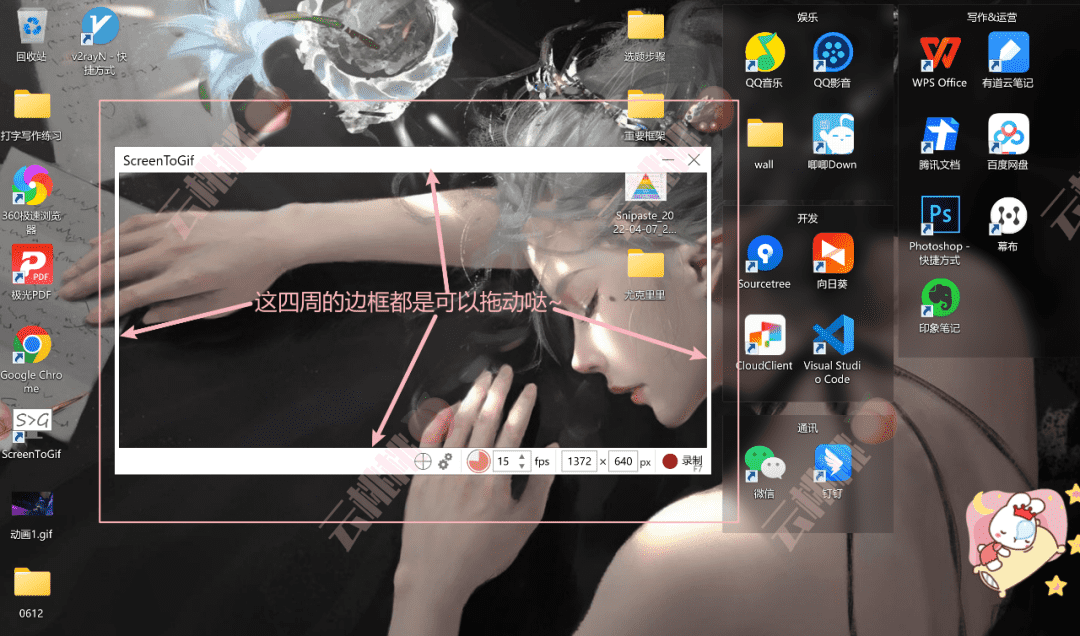
Task: Launch 唧唧Down app
Action: (x=833, y=134)
